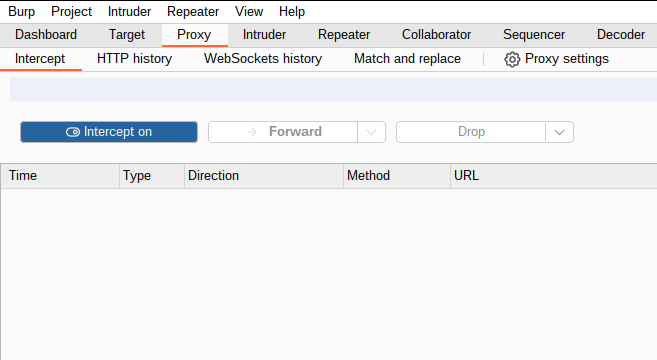Expand the Forward dropdown arrow
This screenshot has height=360, width=657.
[x=371, y=132]
